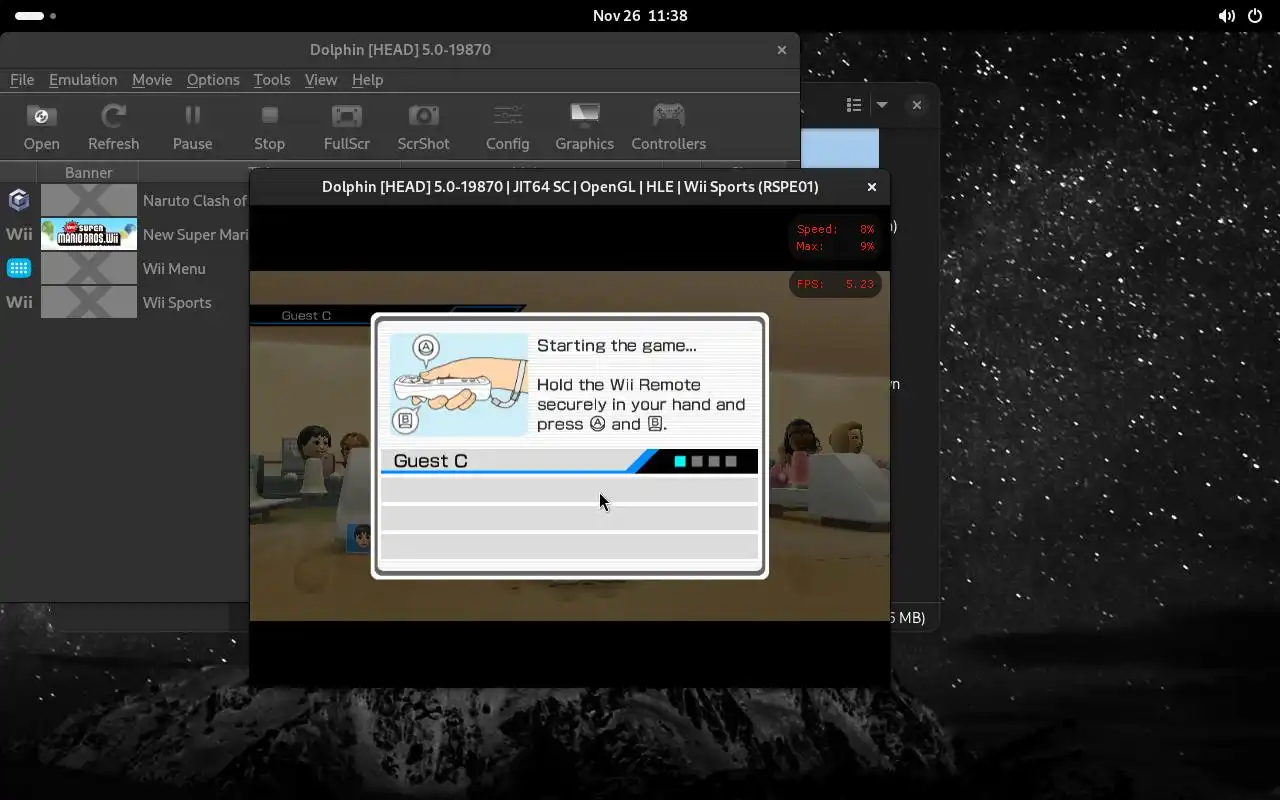Toggle list view in background window
1280x800 pixels.
[854, 105]
